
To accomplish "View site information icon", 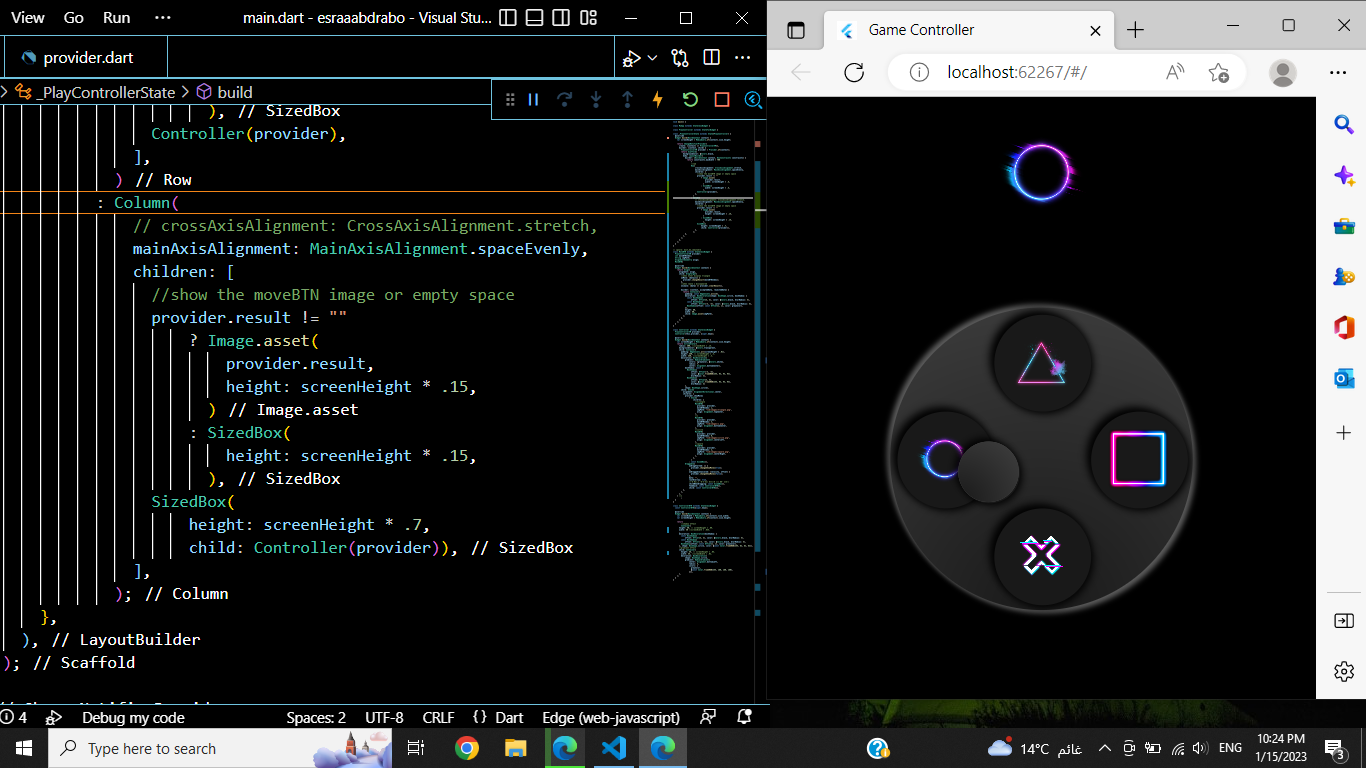I will coord(920,72).
